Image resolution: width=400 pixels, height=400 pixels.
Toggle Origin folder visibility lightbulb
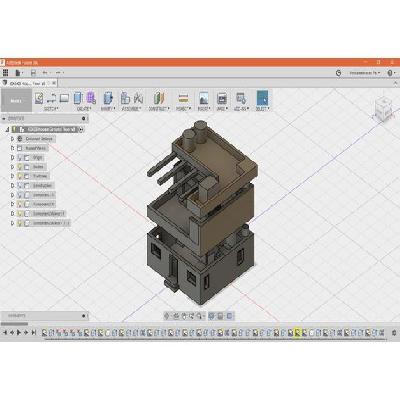coord(20,157)
